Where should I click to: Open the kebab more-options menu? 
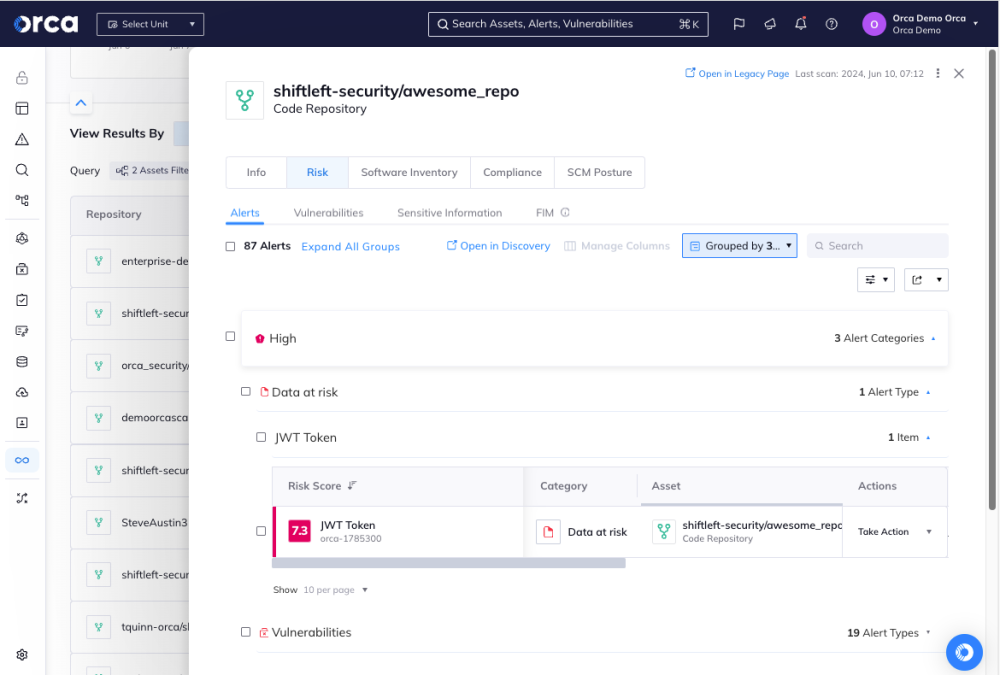(x=938, y=73)
